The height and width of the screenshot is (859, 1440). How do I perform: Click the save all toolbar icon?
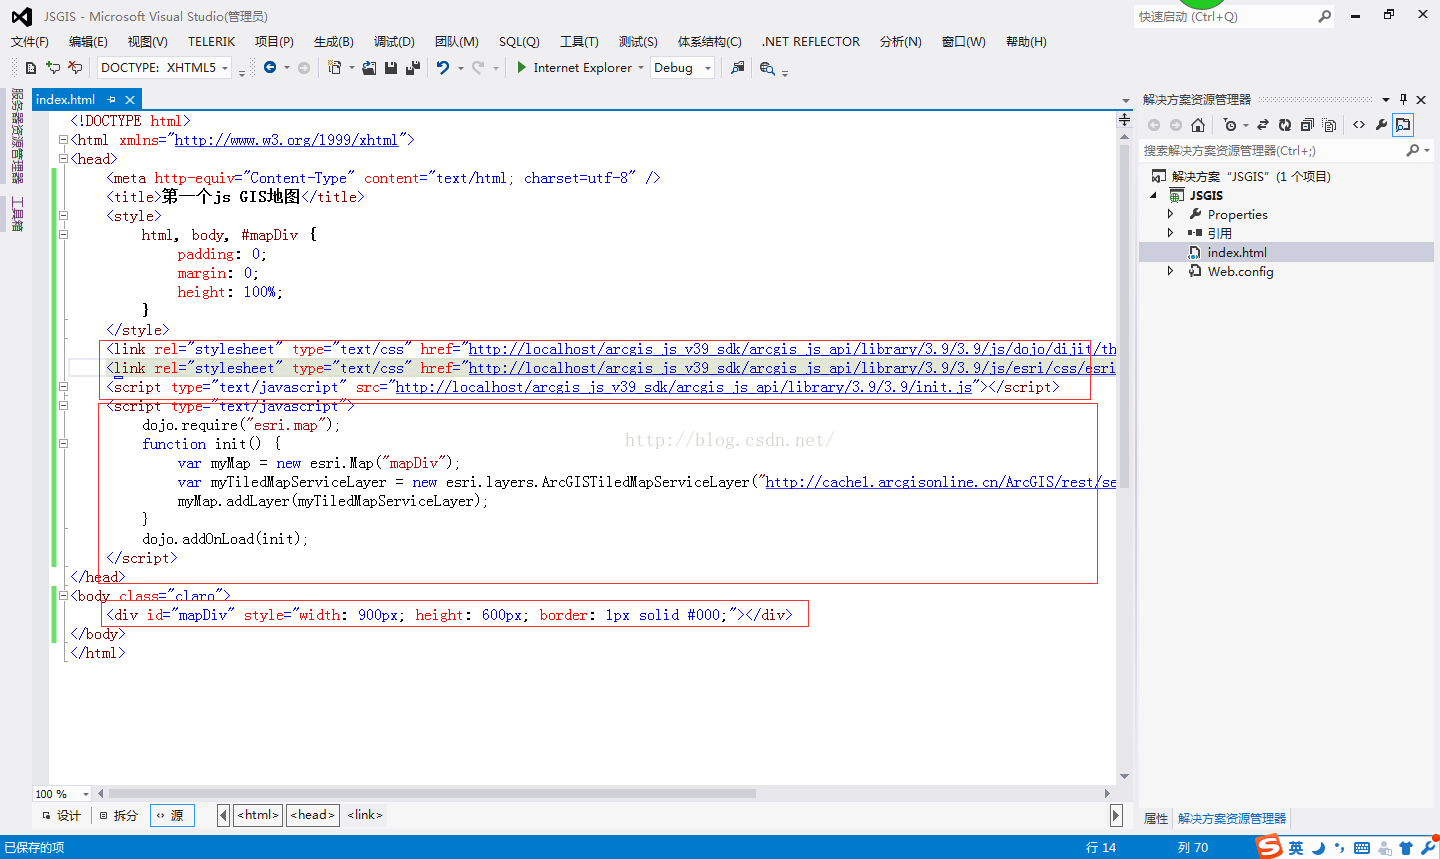412,68
